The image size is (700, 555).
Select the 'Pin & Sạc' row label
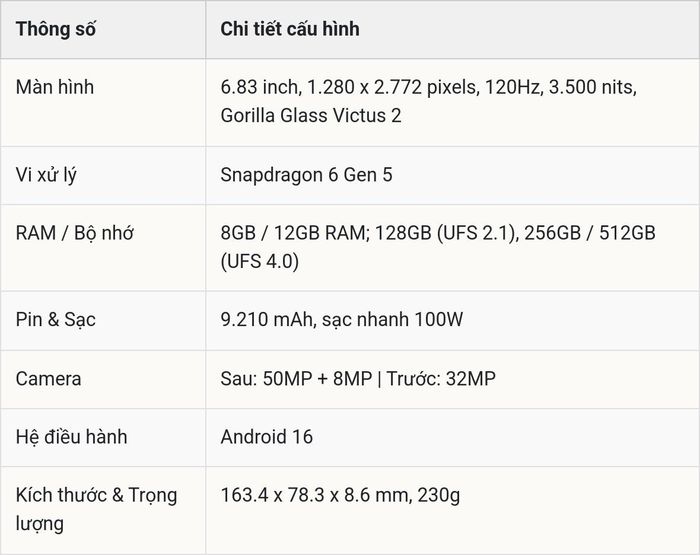tap(55, 320)
